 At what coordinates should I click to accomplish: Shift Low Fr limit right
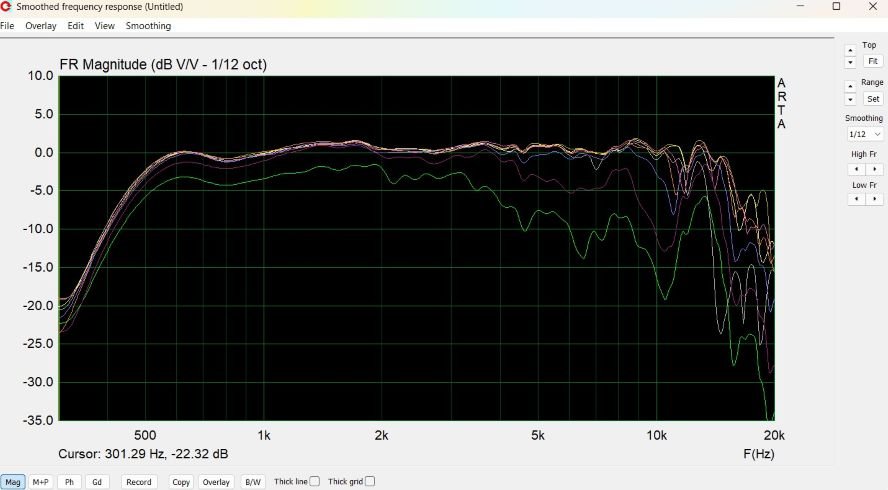click(874, 199)
